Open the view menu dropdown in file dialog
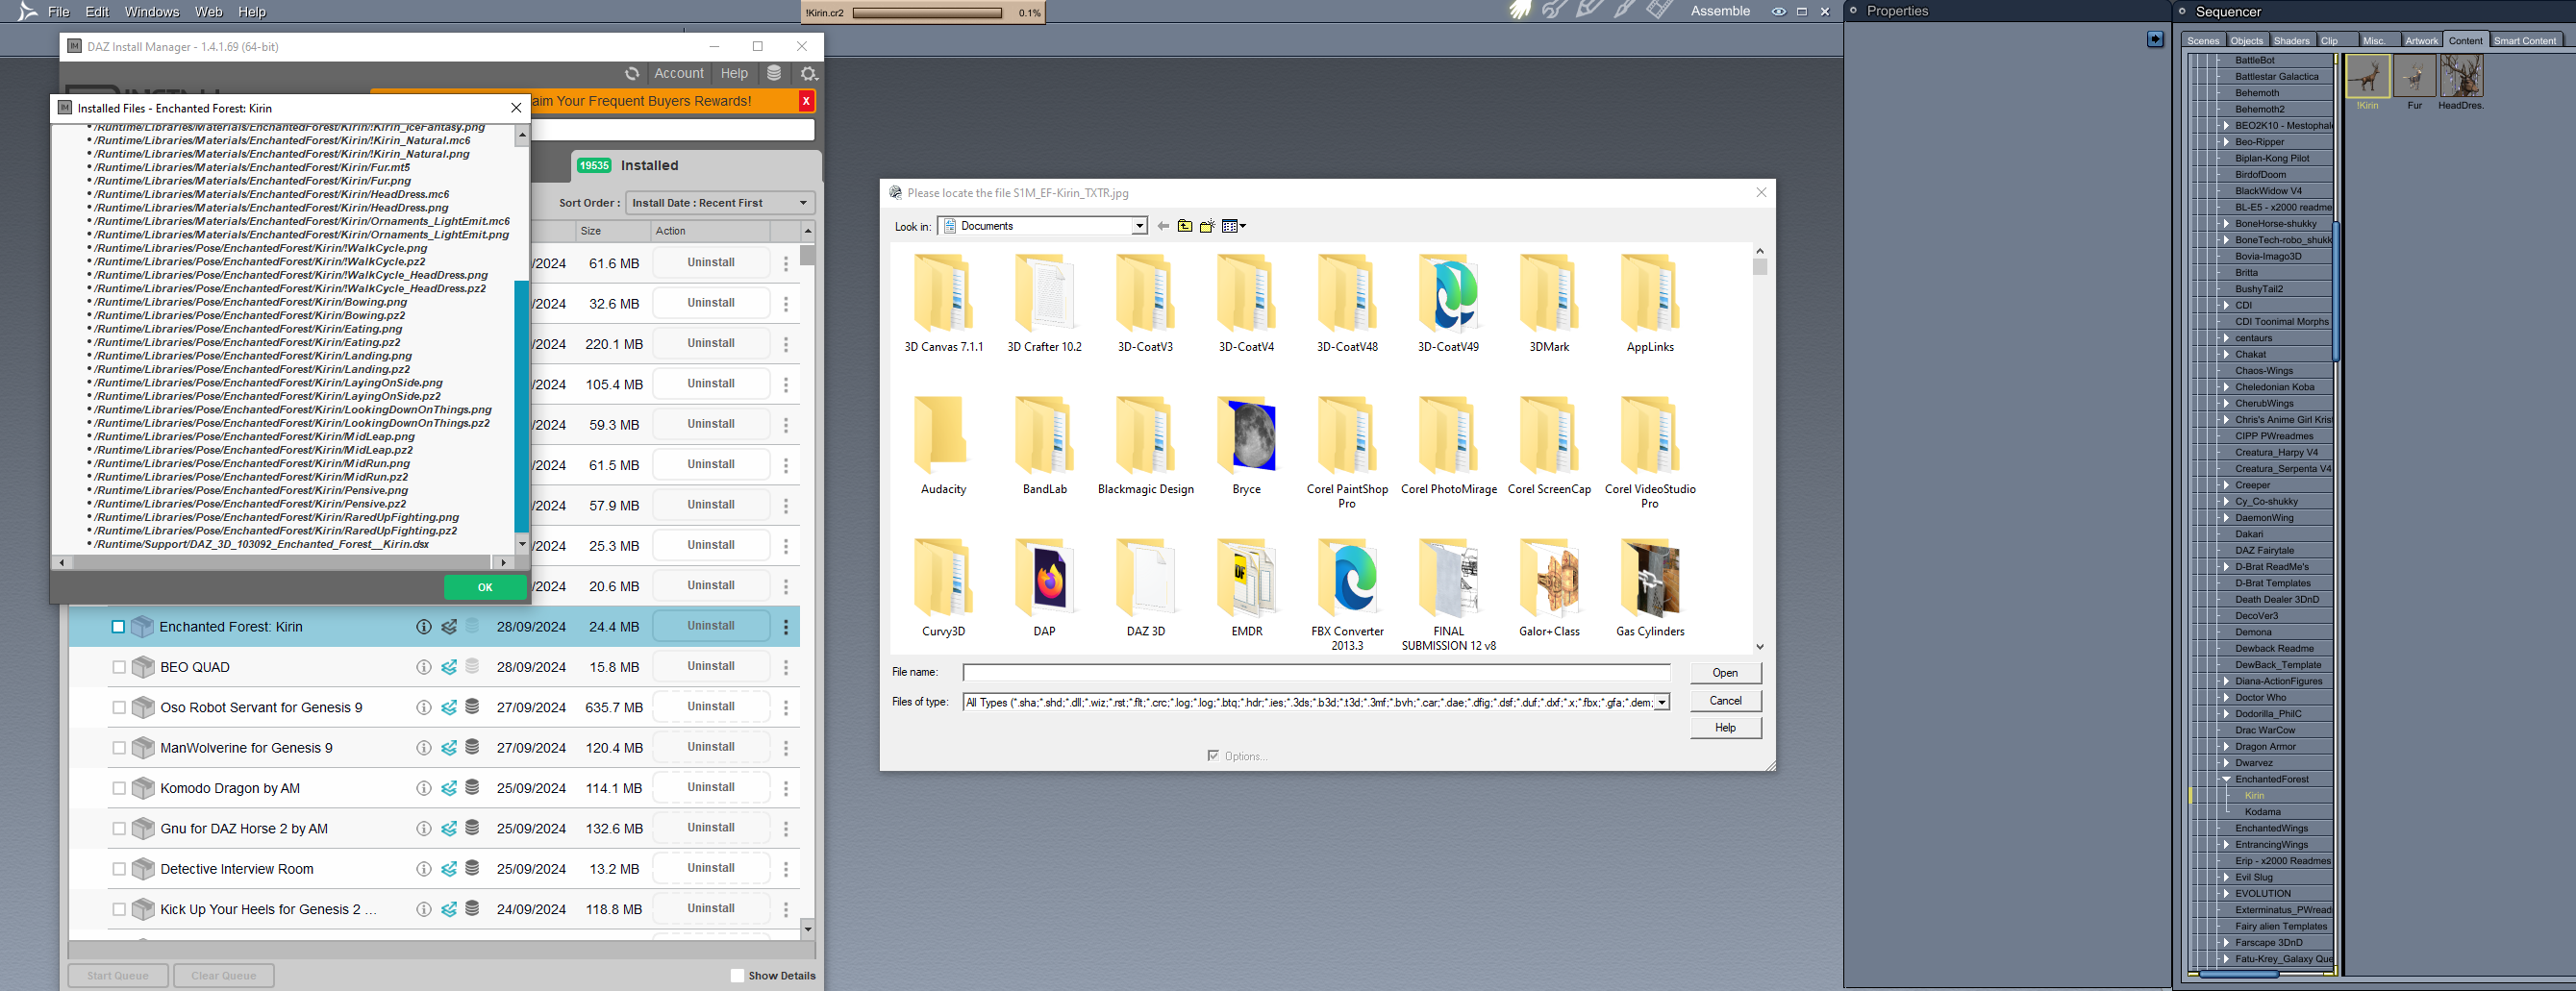Screen dimensions: 2576x991 click(1235, 226)
